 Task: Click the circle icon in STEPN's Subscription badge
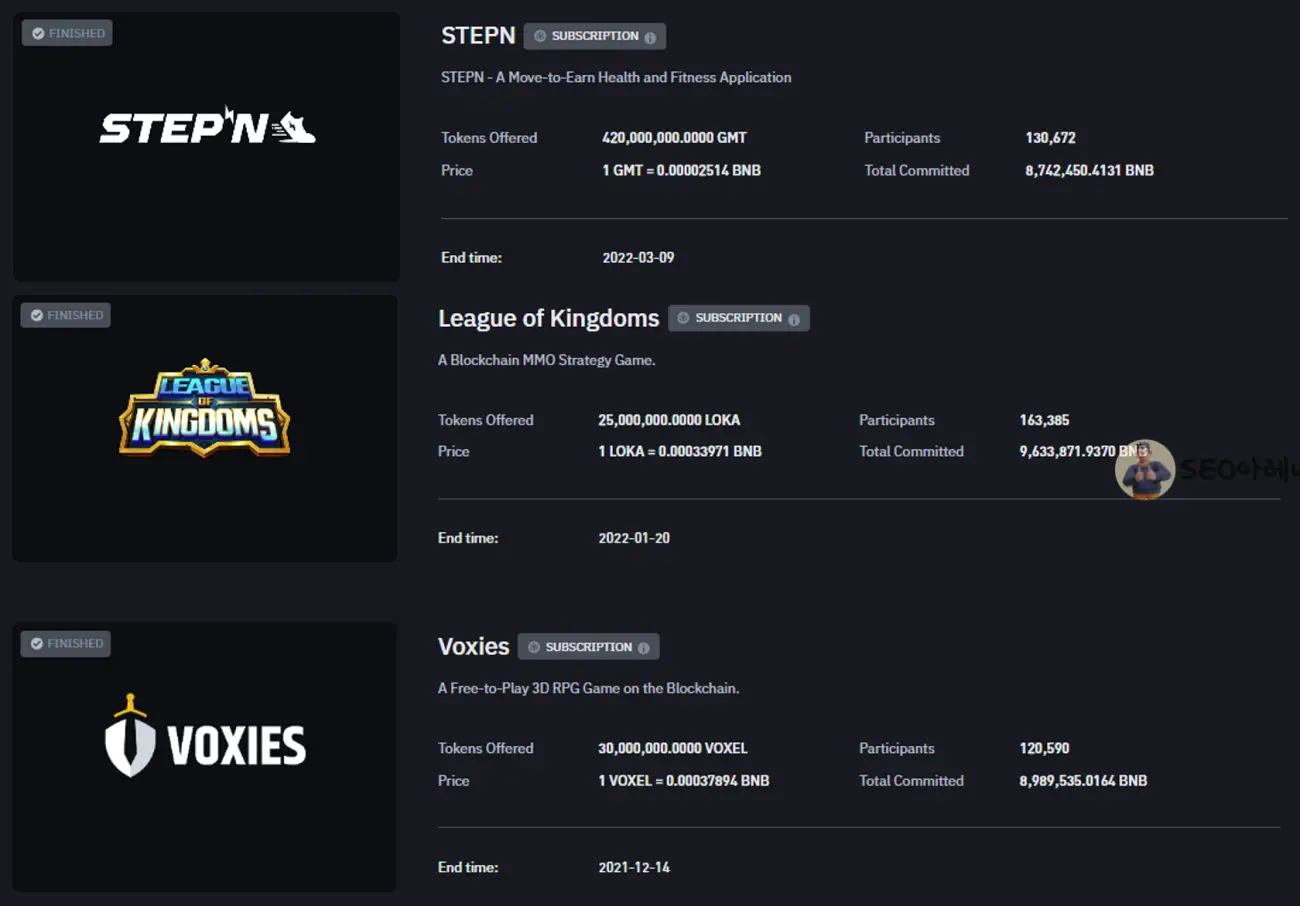click(x=540, y=36)
